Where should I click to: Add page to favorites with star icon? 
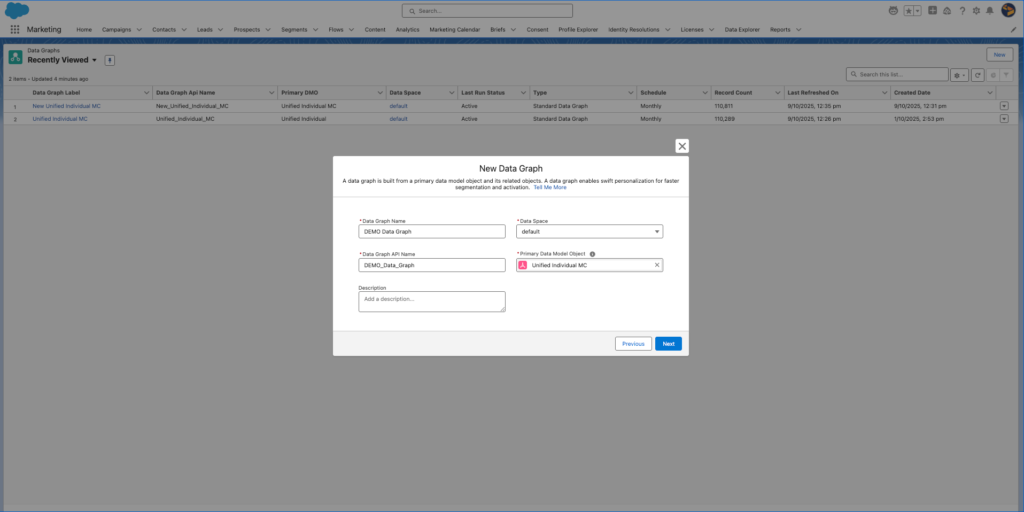pyautogui.click(x=909, y=10)
